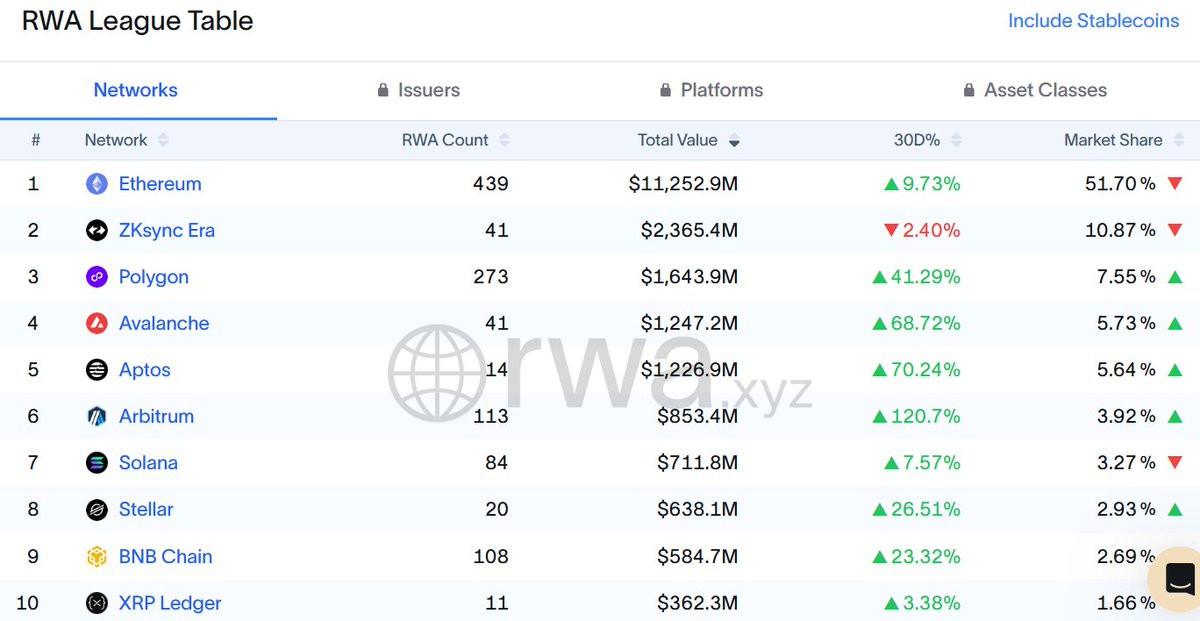Click ZKsync Era's value $2,365.4M
Image resolution: width=1200 pixels, height=621 pixels.
coord(689,231)
